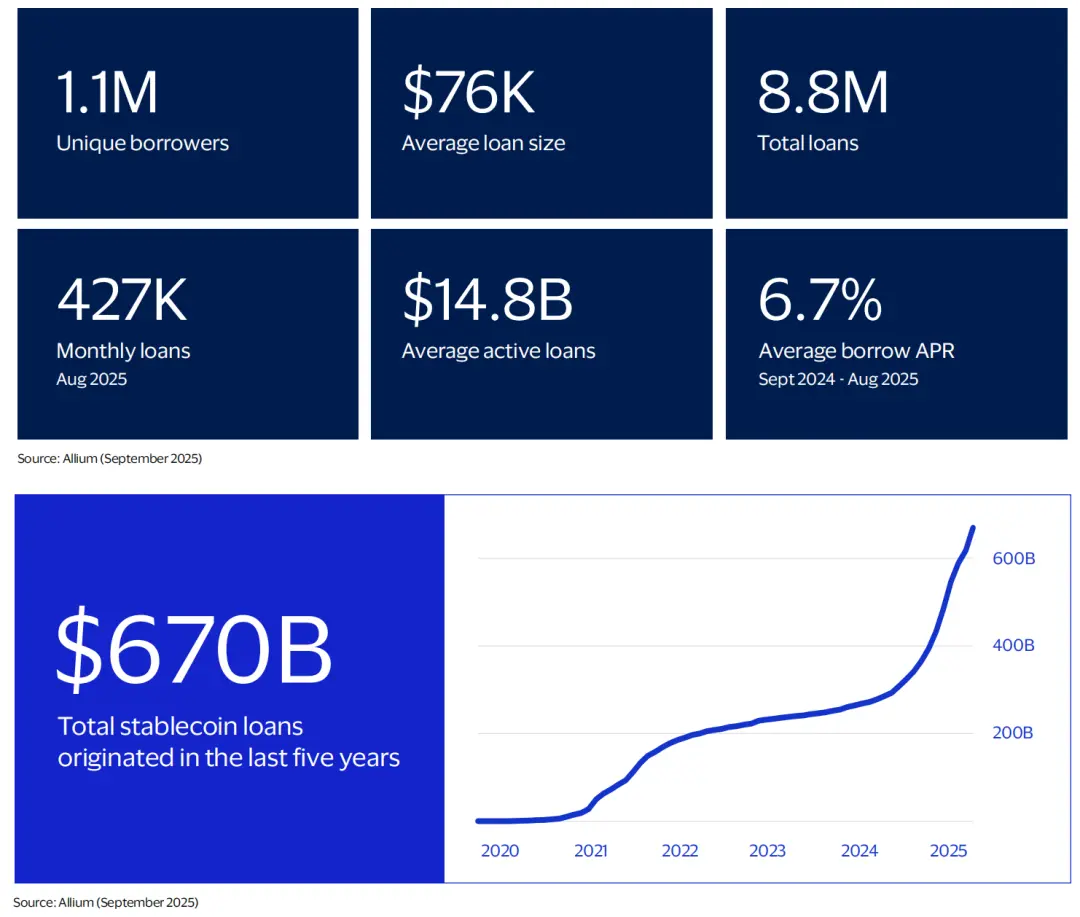Click the 2020 label on chart axis
The width and height of the screenshot is (1080, 917).
pyautogui.click(x=500, y=851)
